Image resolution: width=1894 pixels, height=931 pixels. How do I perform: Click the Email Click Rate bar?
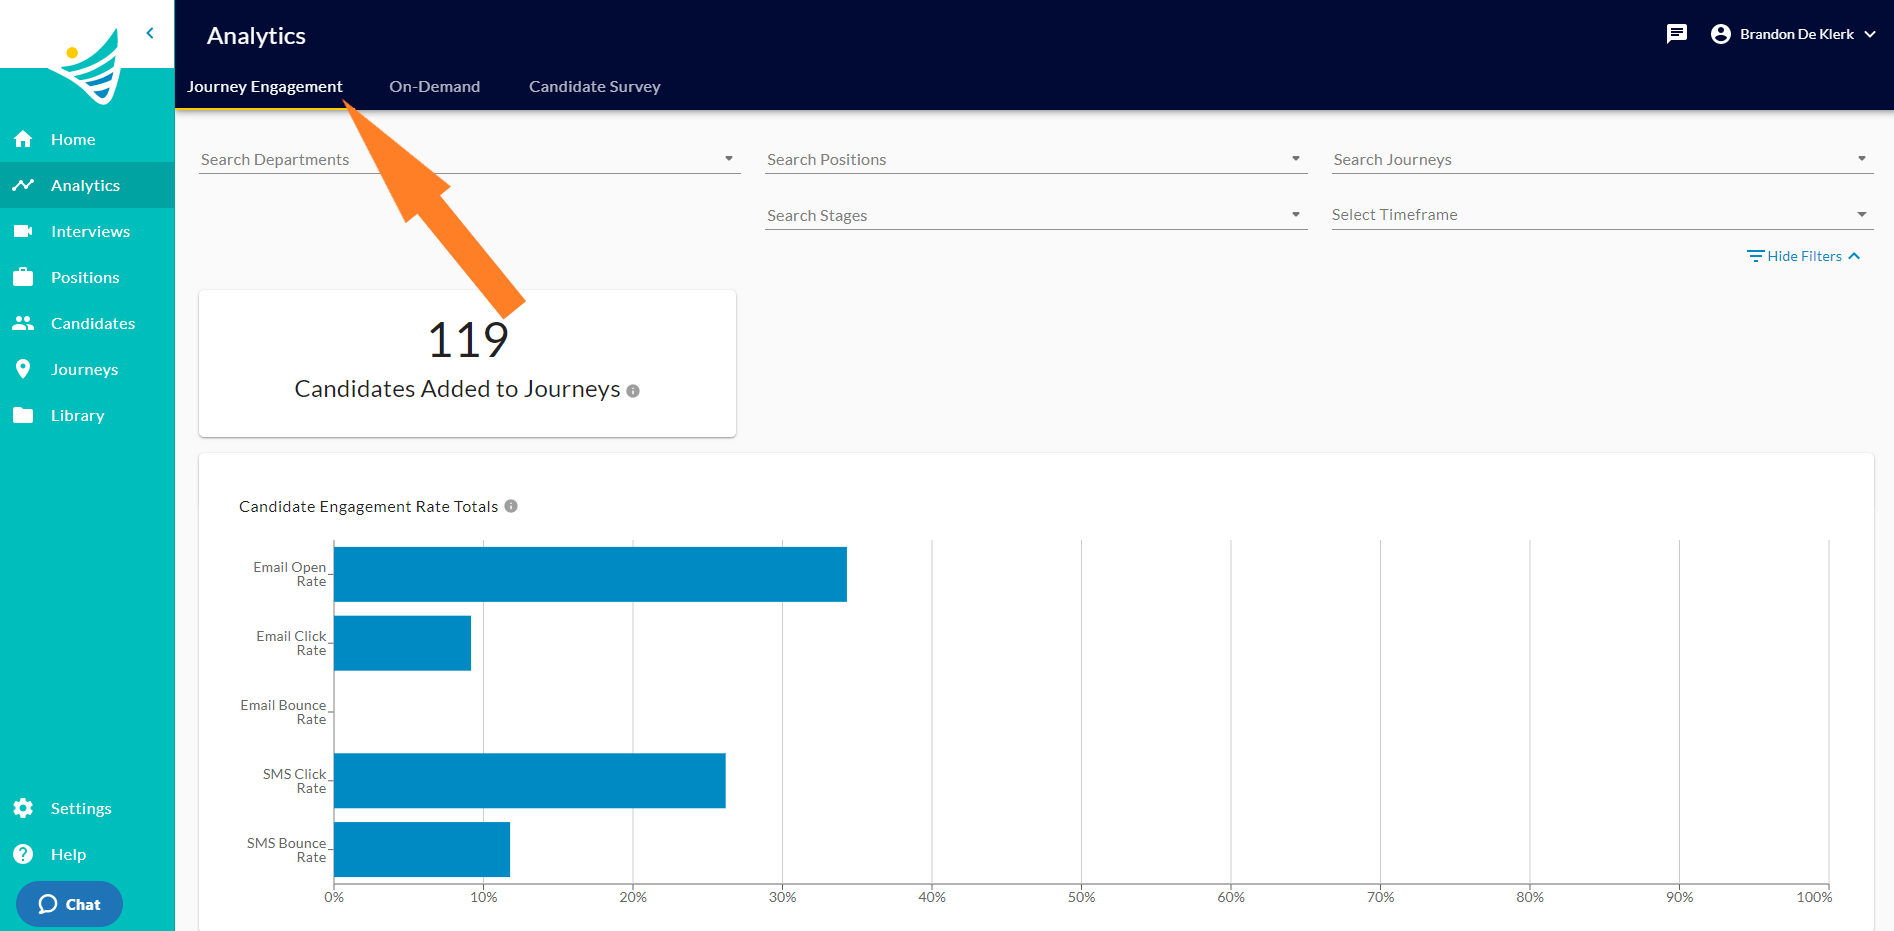(x=402, y=643)
